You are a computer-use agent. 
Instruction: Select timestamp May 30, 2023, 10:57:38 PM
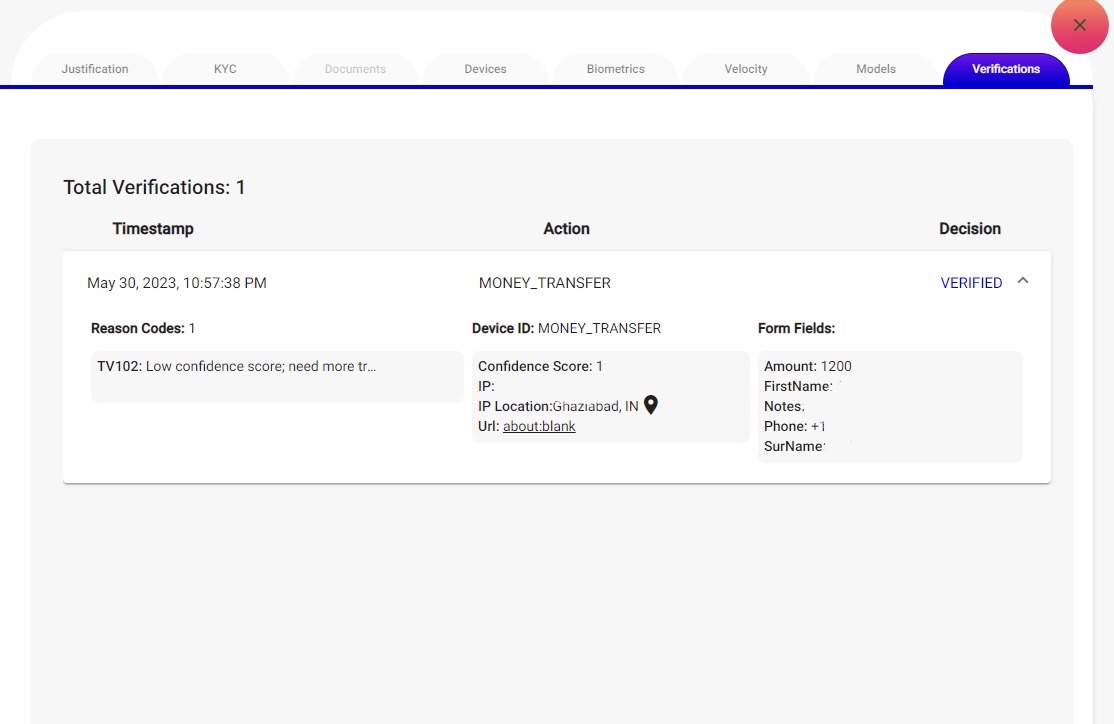(177, 283)
